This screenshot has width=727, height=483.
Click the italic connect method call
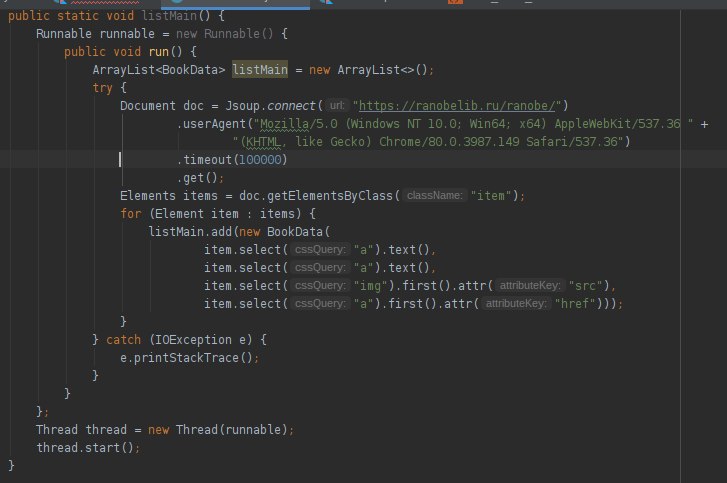291,106
